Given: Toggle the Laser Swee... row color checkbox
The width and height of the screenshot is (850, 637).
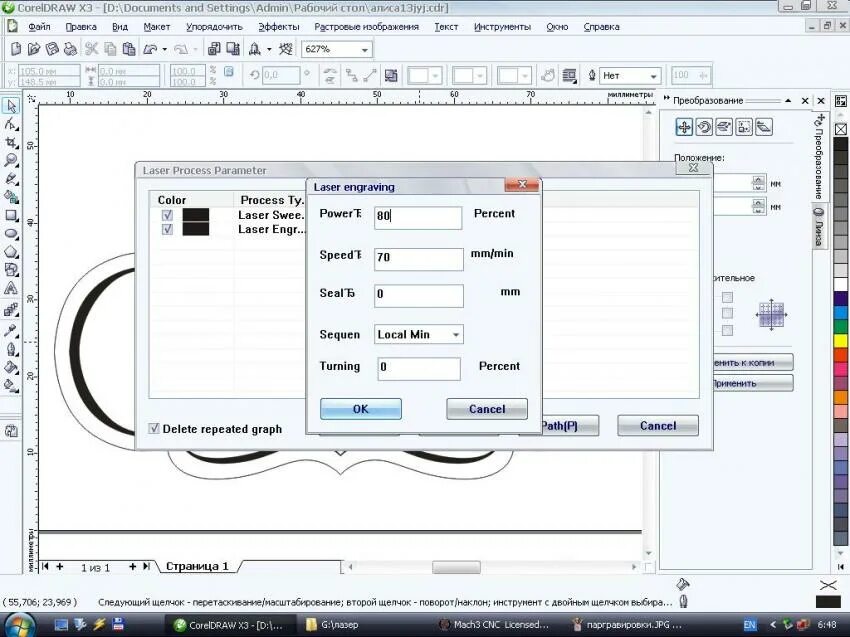Looking at the screenshot, I should pyautogui.click(x=167, y=215).
